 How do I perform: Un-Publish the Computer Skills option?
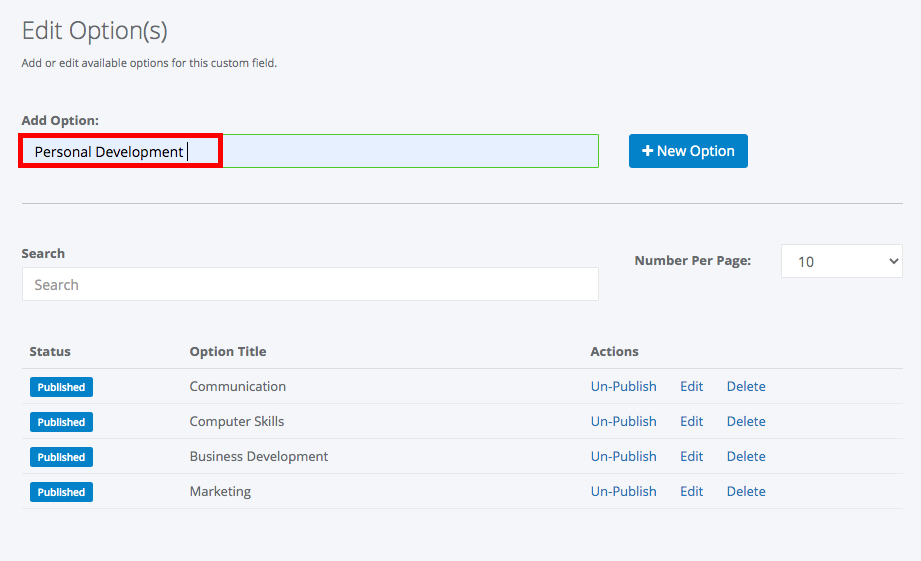[623, 421]
